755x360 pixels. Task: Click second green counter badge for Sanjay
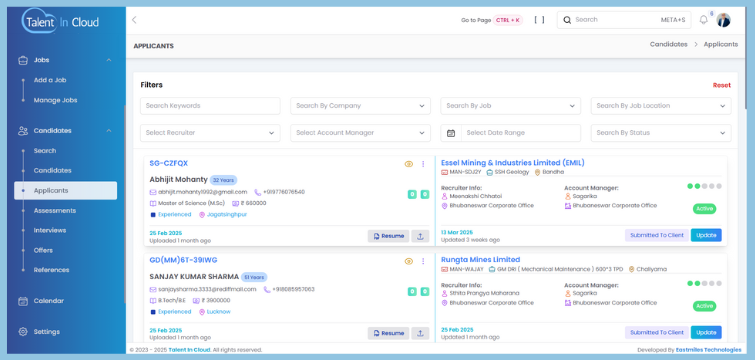(x=425, y=291)
